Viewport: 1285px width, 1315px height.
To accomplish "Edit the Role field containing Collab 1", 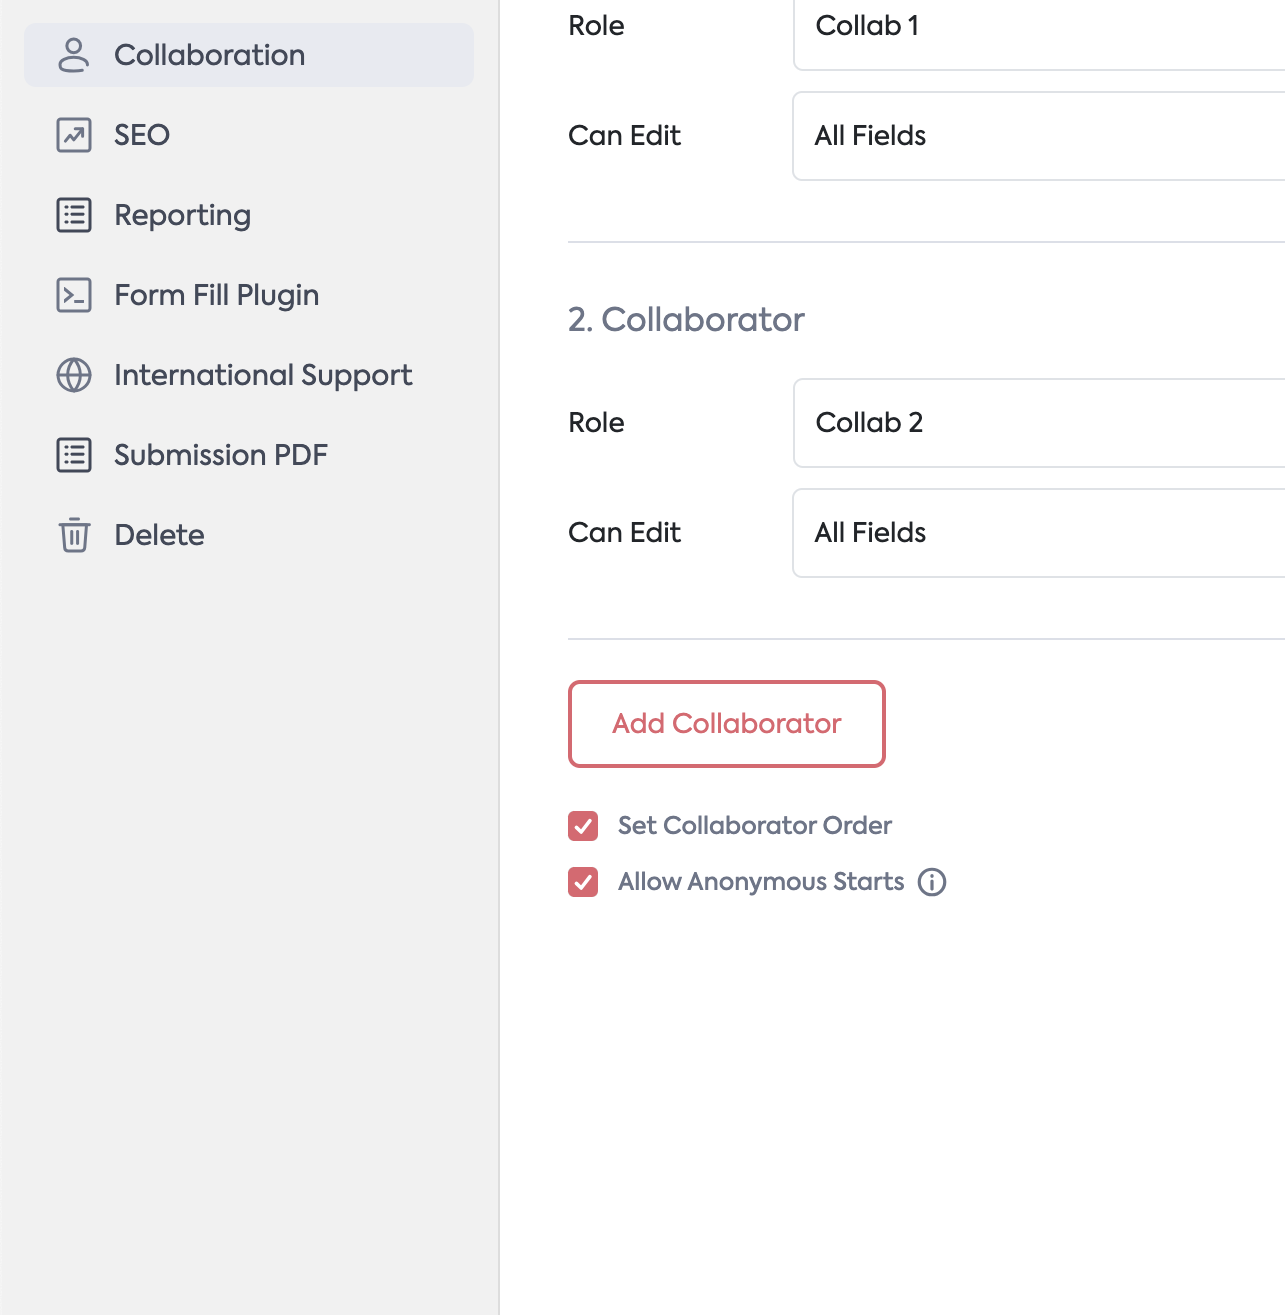I will point(1038,27).
